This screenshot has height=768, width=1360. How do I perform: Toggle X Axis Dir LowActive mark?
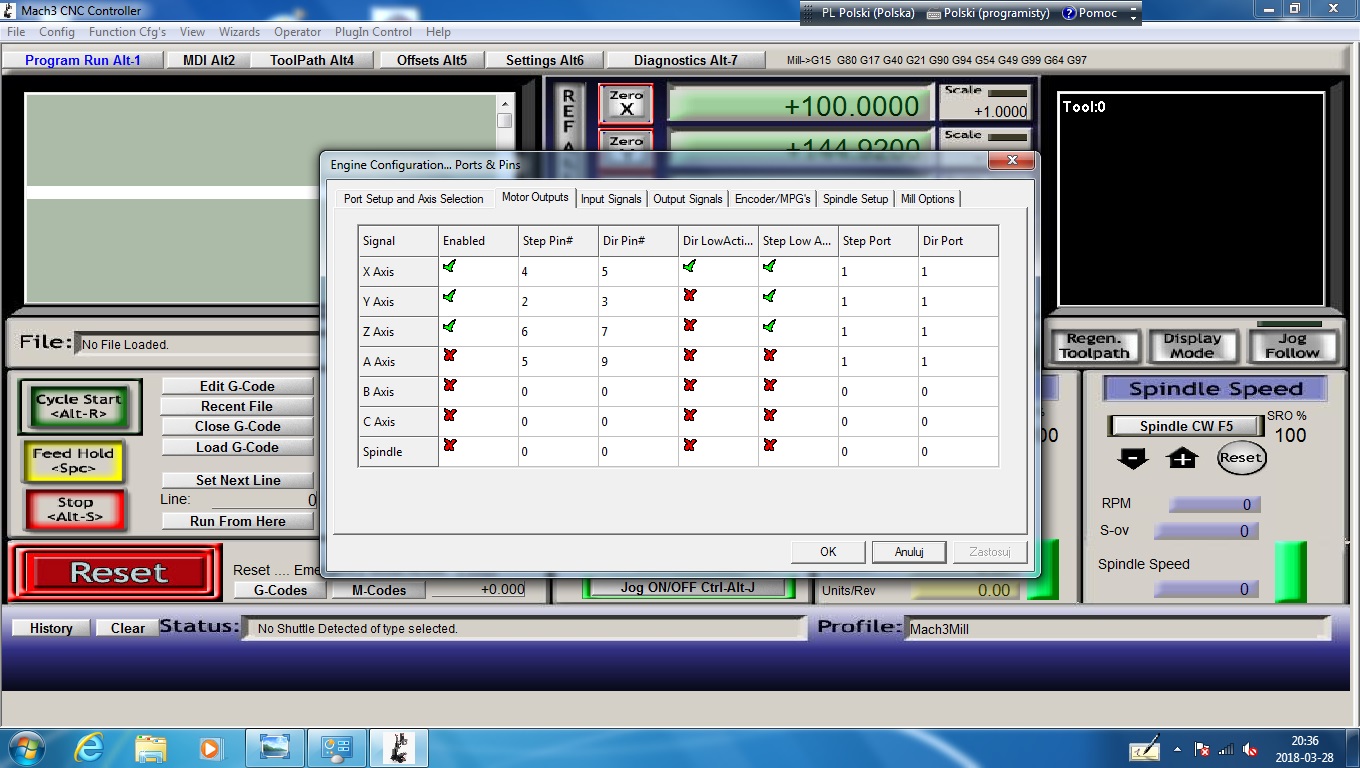690,266
